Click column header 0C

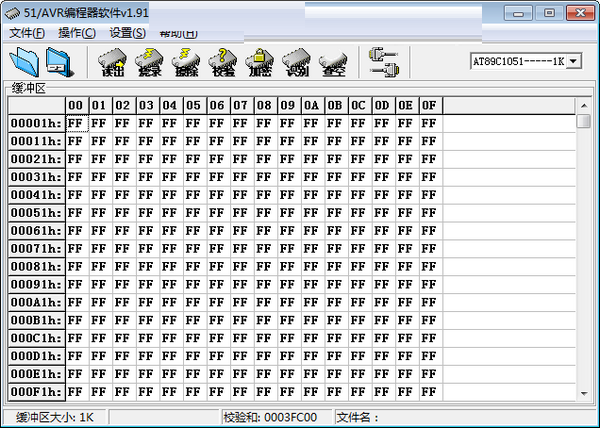coord(360,106)
